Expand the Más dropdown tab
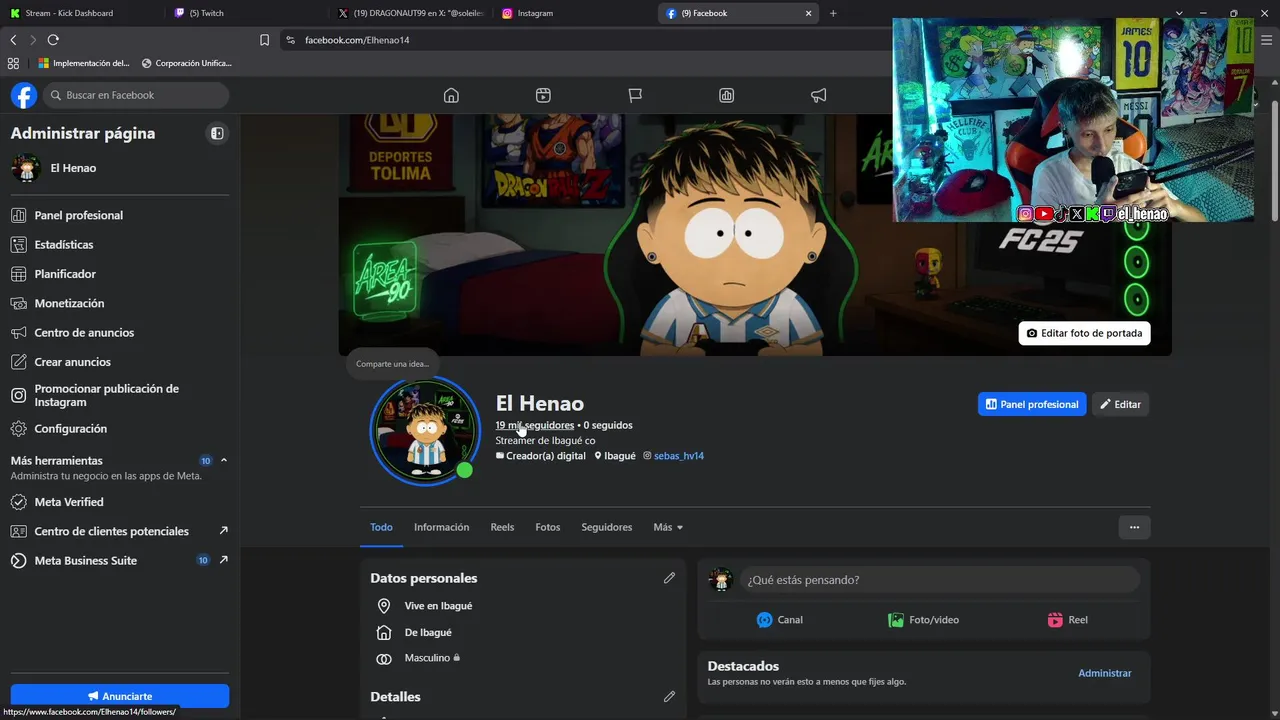Viewport: 1280px width, 720px height. coord(668,527)
